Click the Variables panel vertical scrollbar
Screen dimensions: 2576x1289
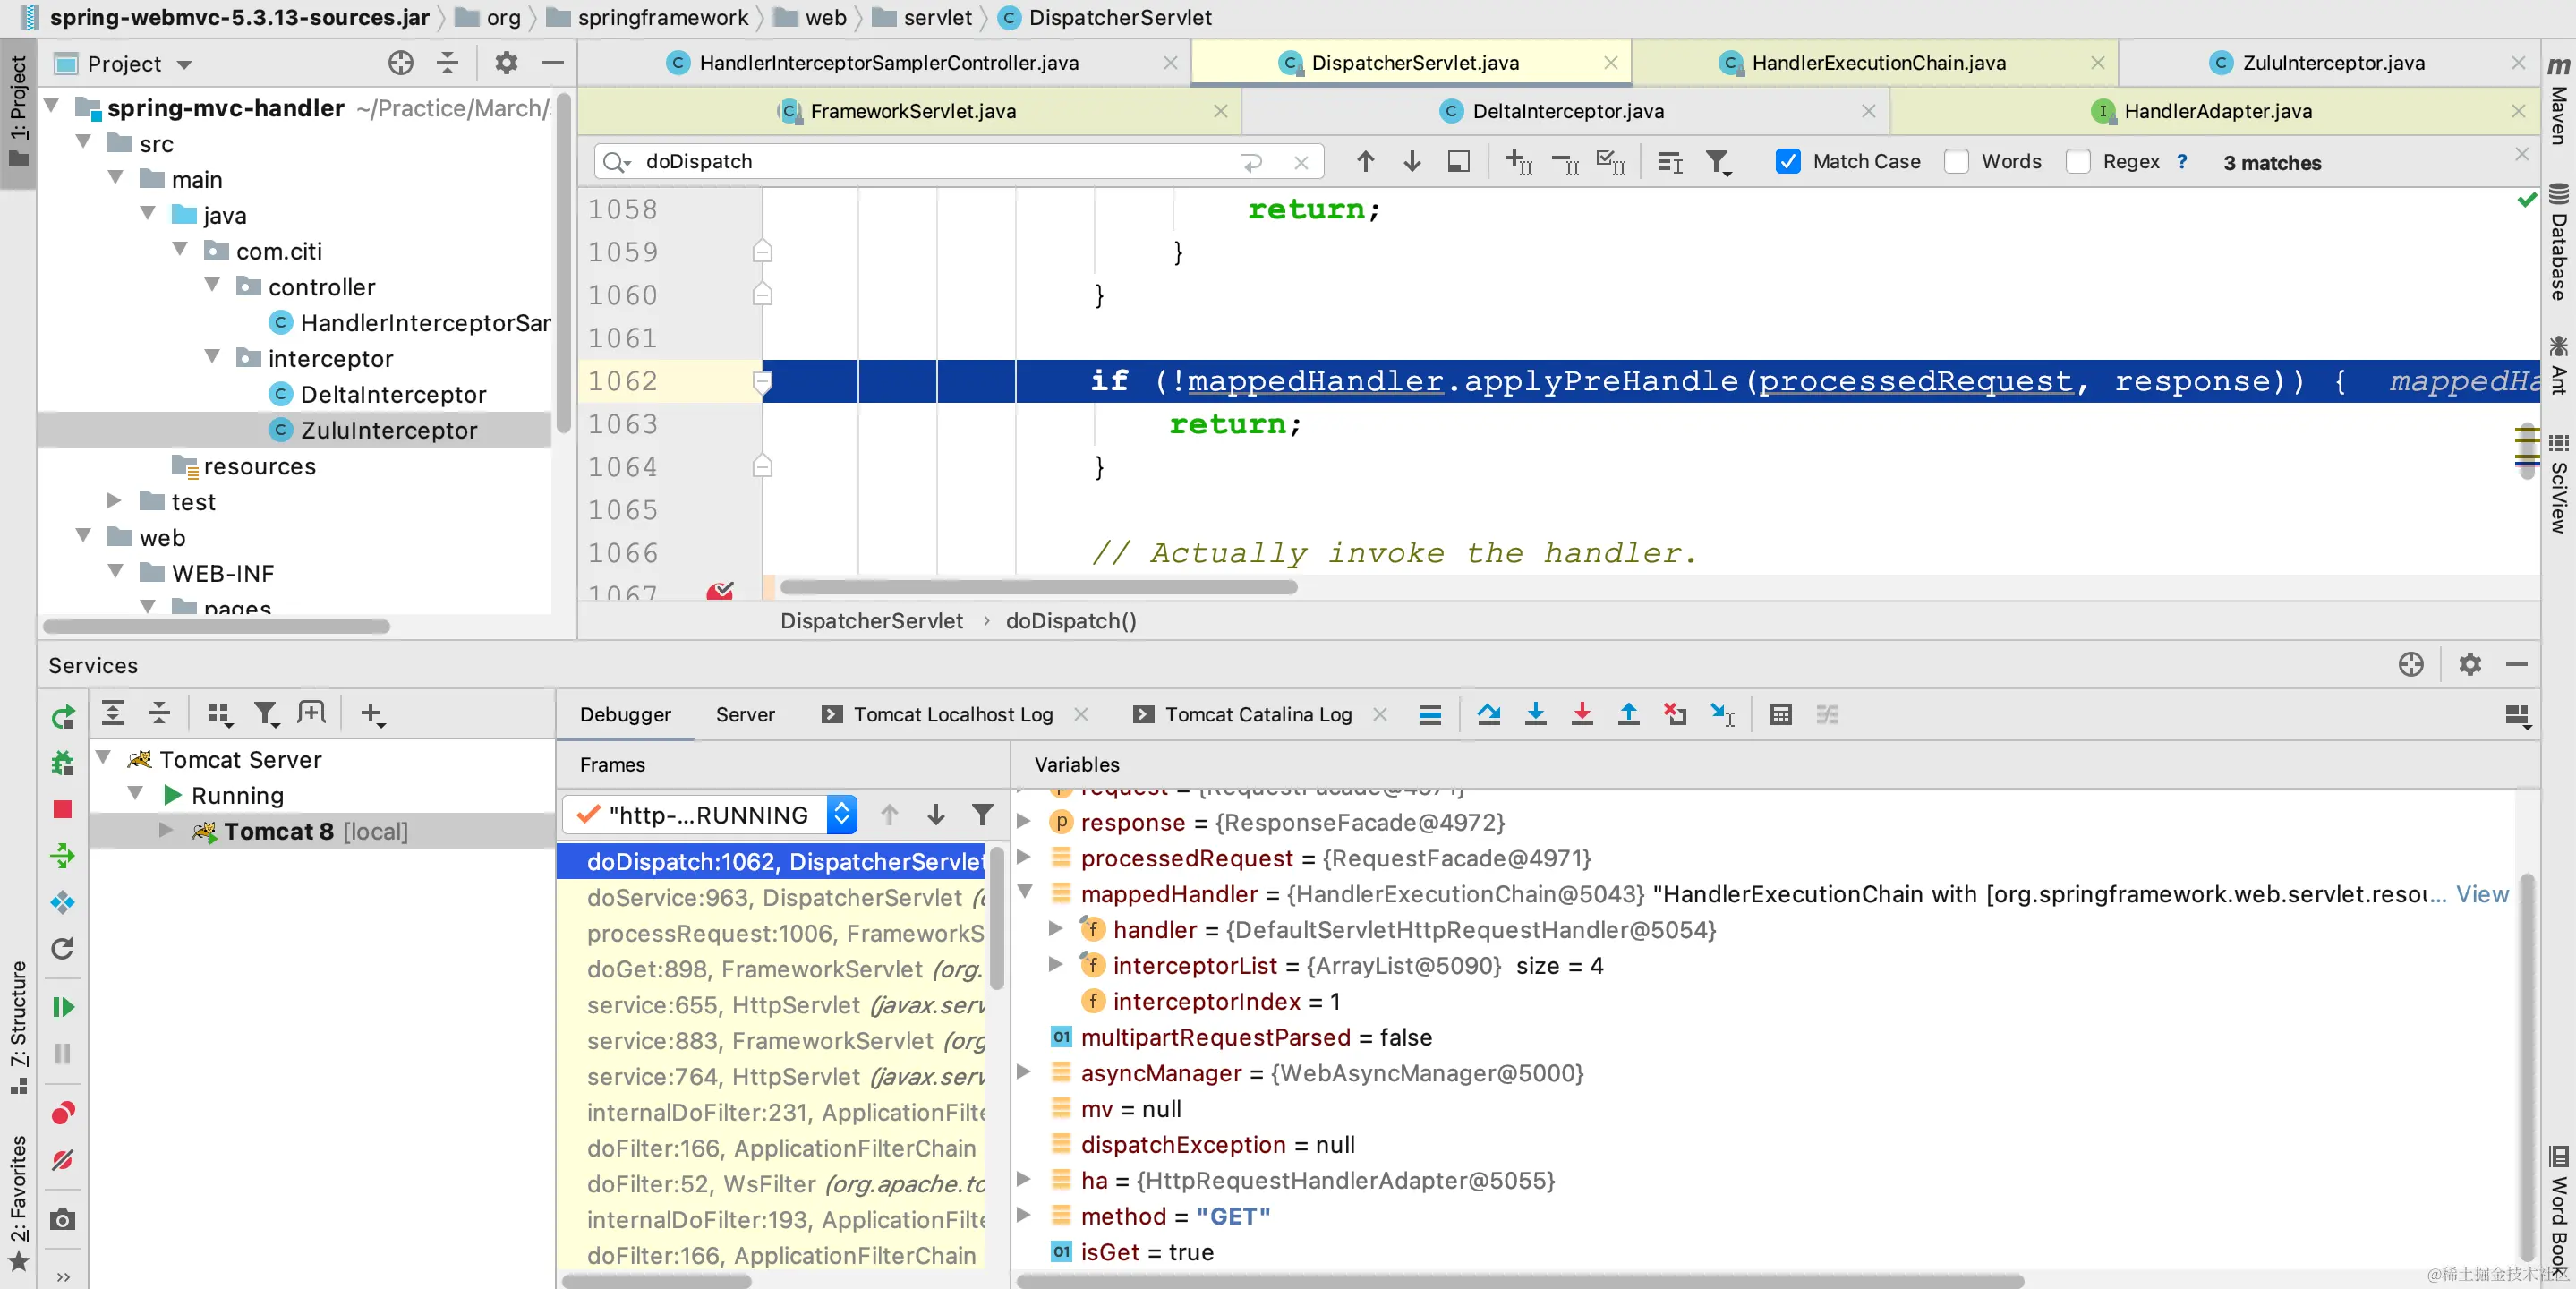pos(2526,1065)
